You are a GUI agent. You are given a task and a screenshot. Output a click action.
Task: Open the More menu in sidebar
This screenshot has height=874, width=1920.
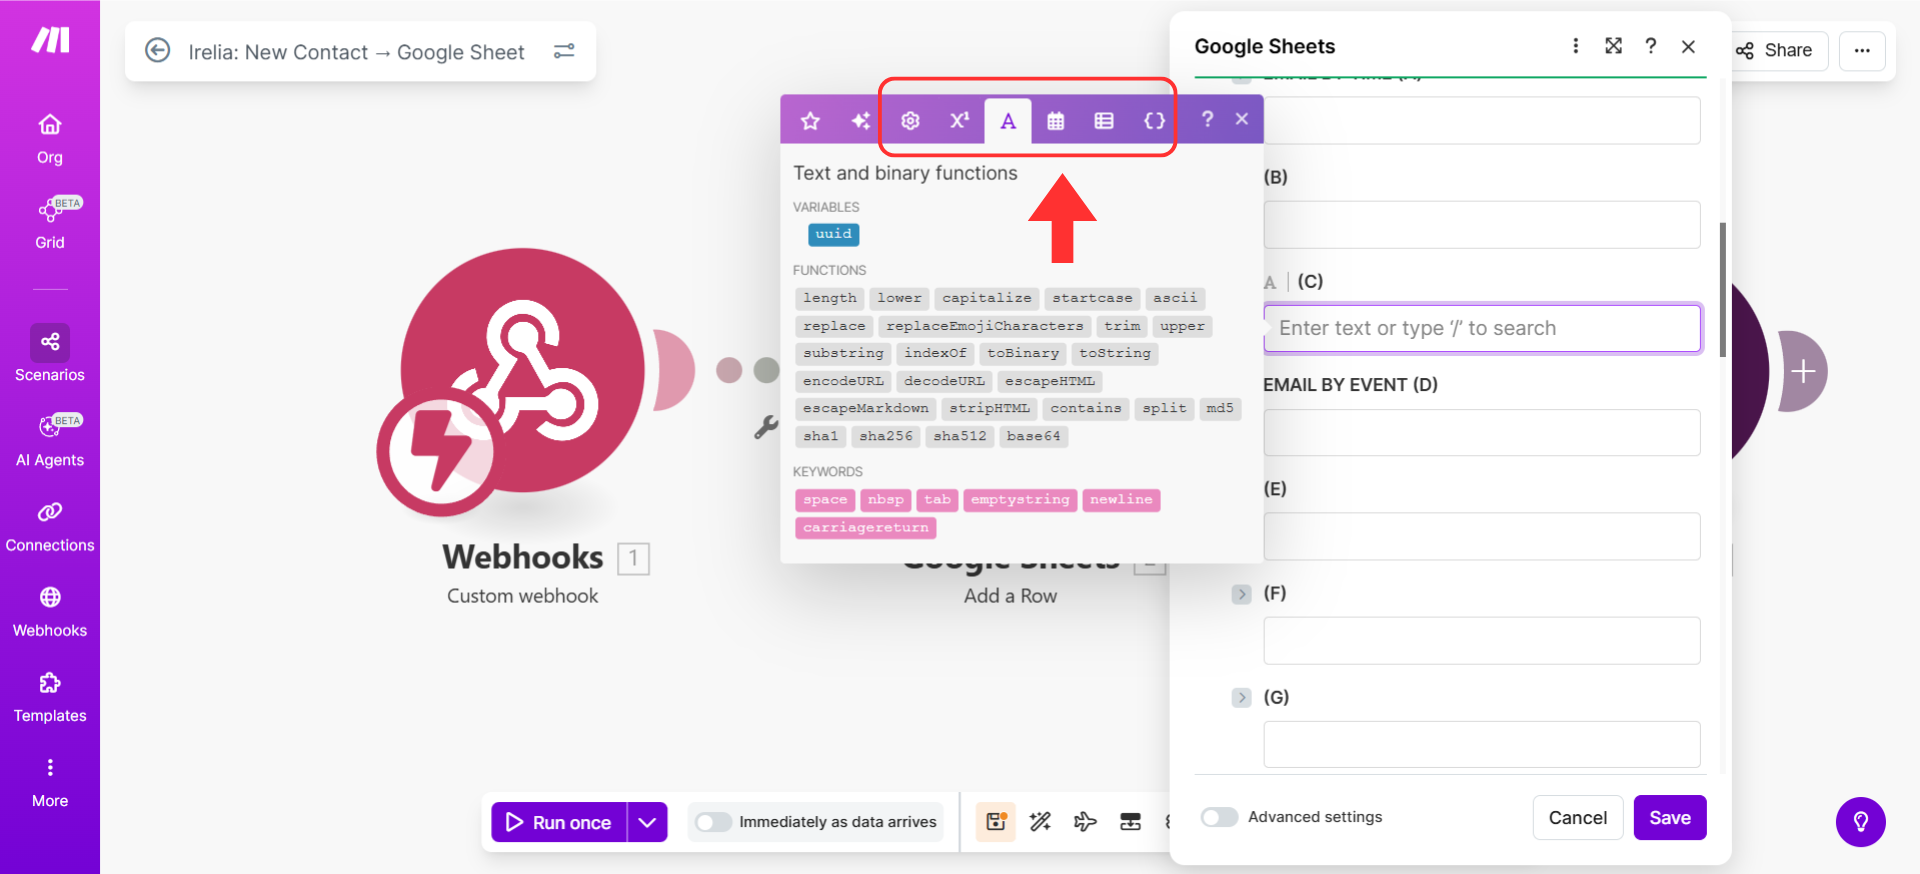50,782
